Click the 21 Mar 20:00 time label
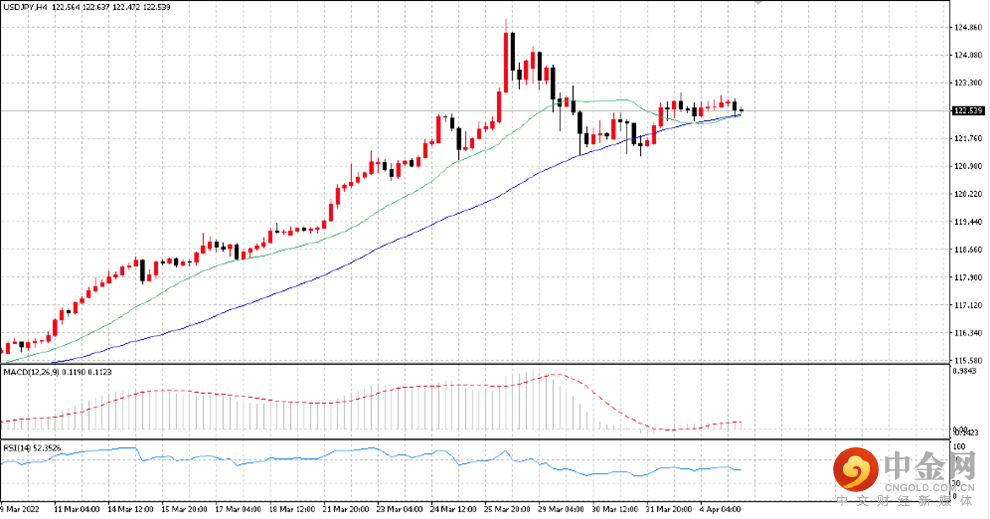 (x=346, y=509)
